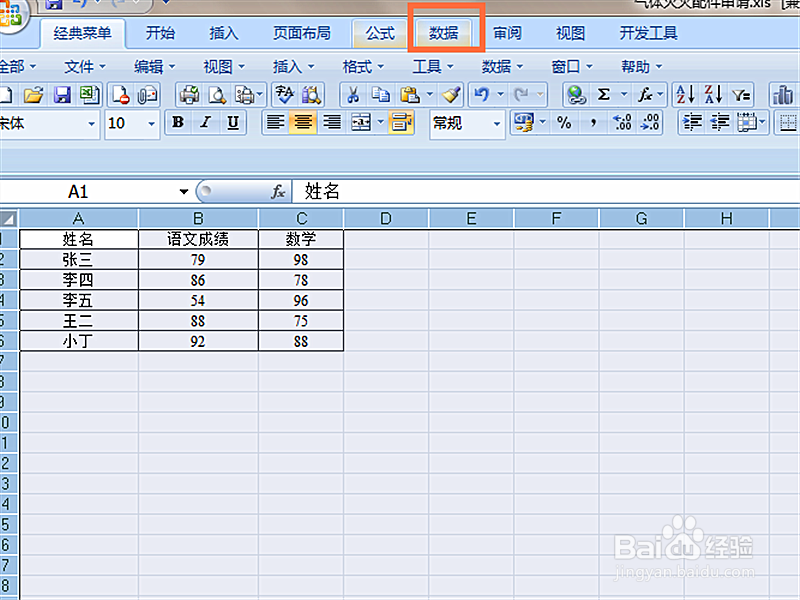800x600 pixels.
Task: Apply Percent Style with the % icon
Action: coord(566,123)
